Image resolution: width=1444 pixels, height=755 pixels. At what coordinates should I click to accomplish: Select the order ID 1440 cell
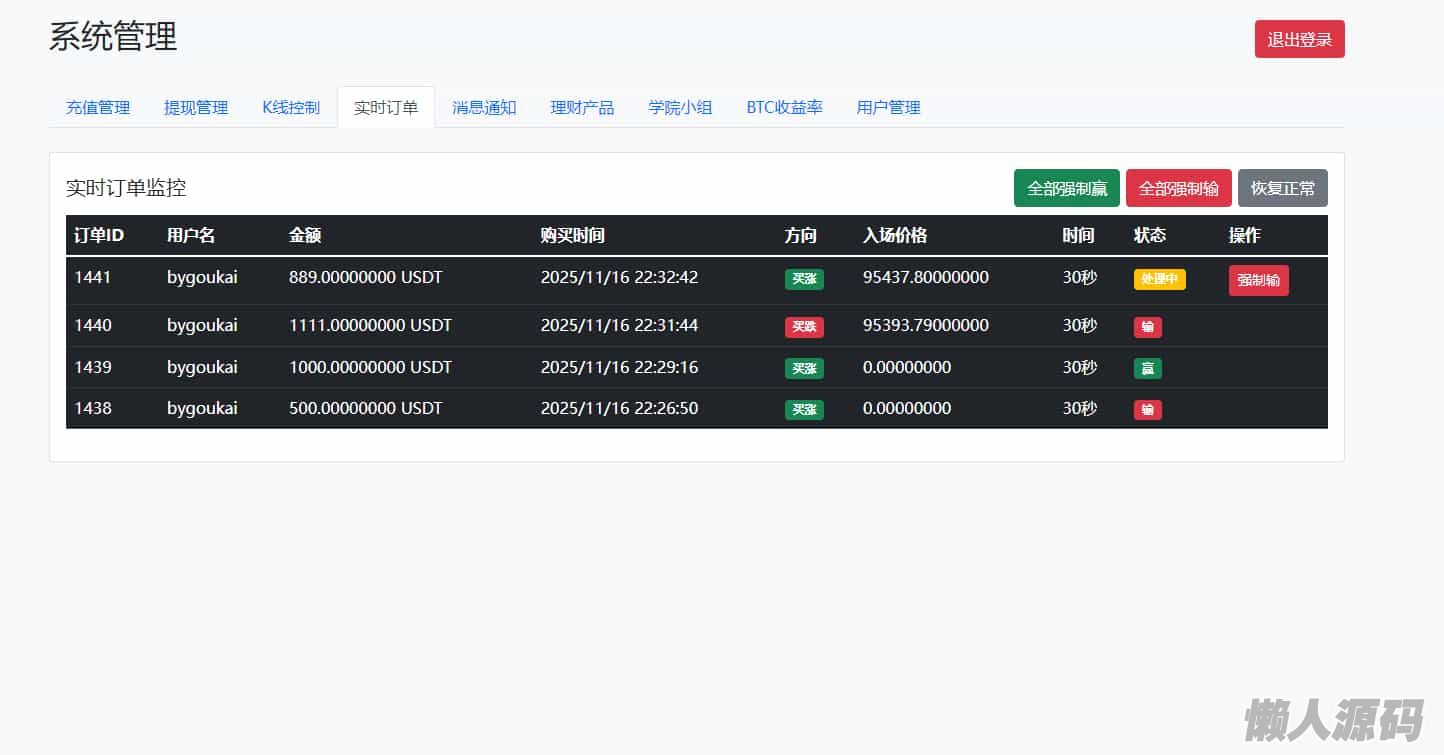pos(93,326)
